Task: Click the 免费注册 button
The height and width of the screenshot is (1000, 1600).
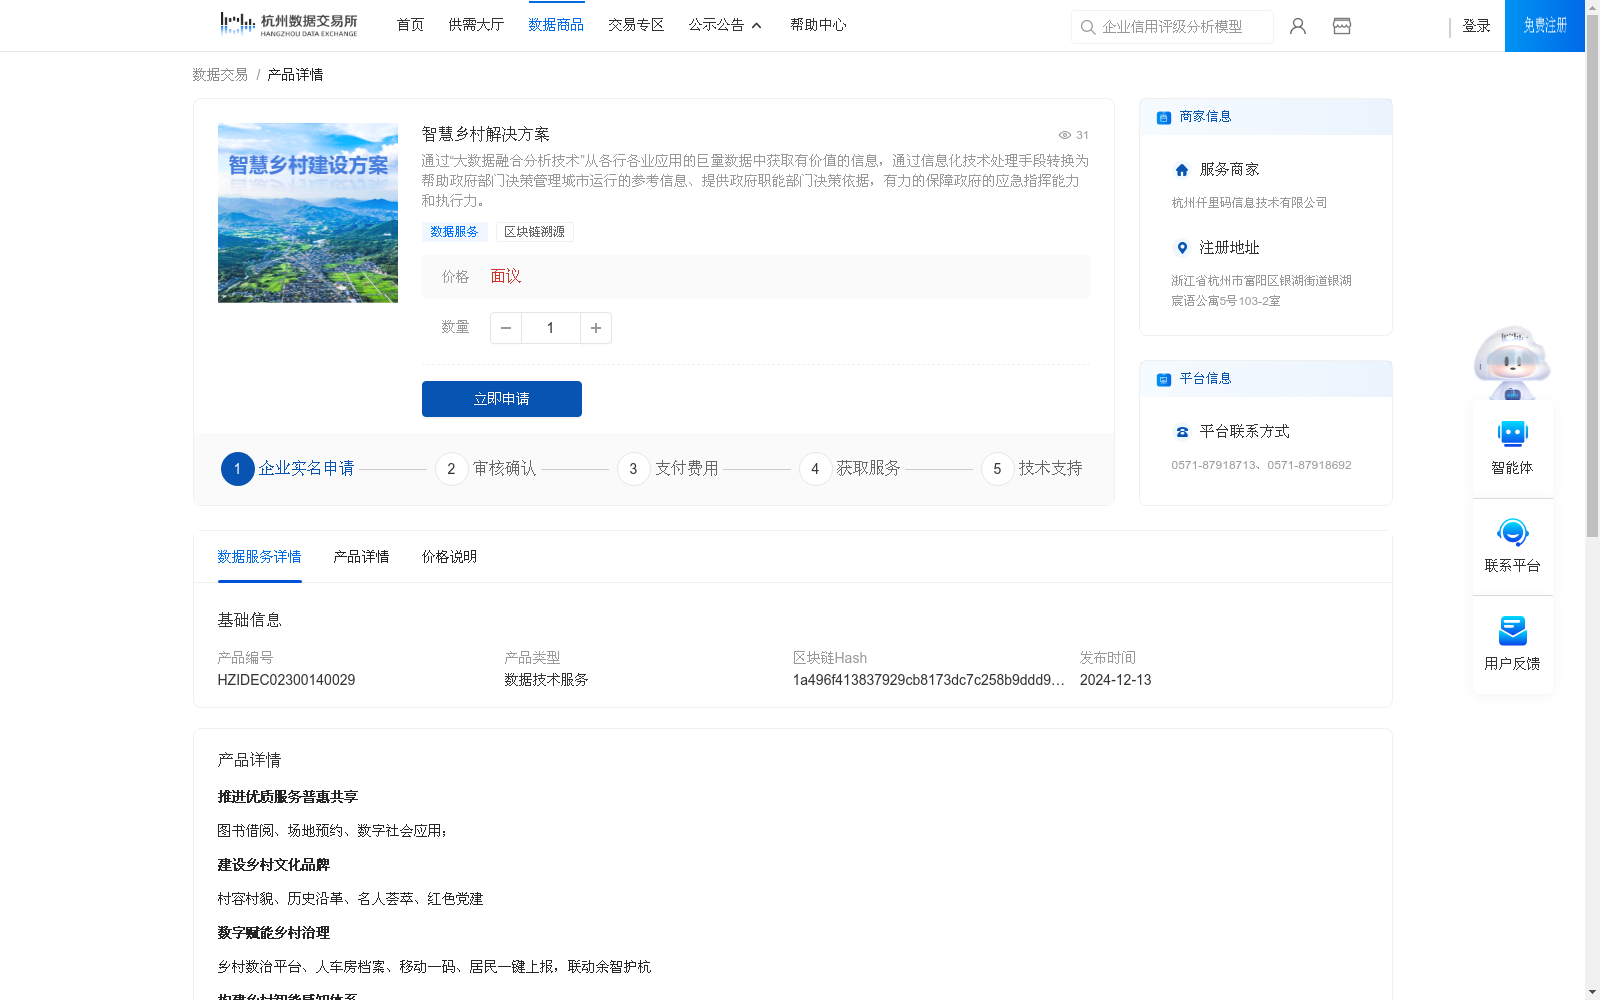Action: (x=1545, y=26)
